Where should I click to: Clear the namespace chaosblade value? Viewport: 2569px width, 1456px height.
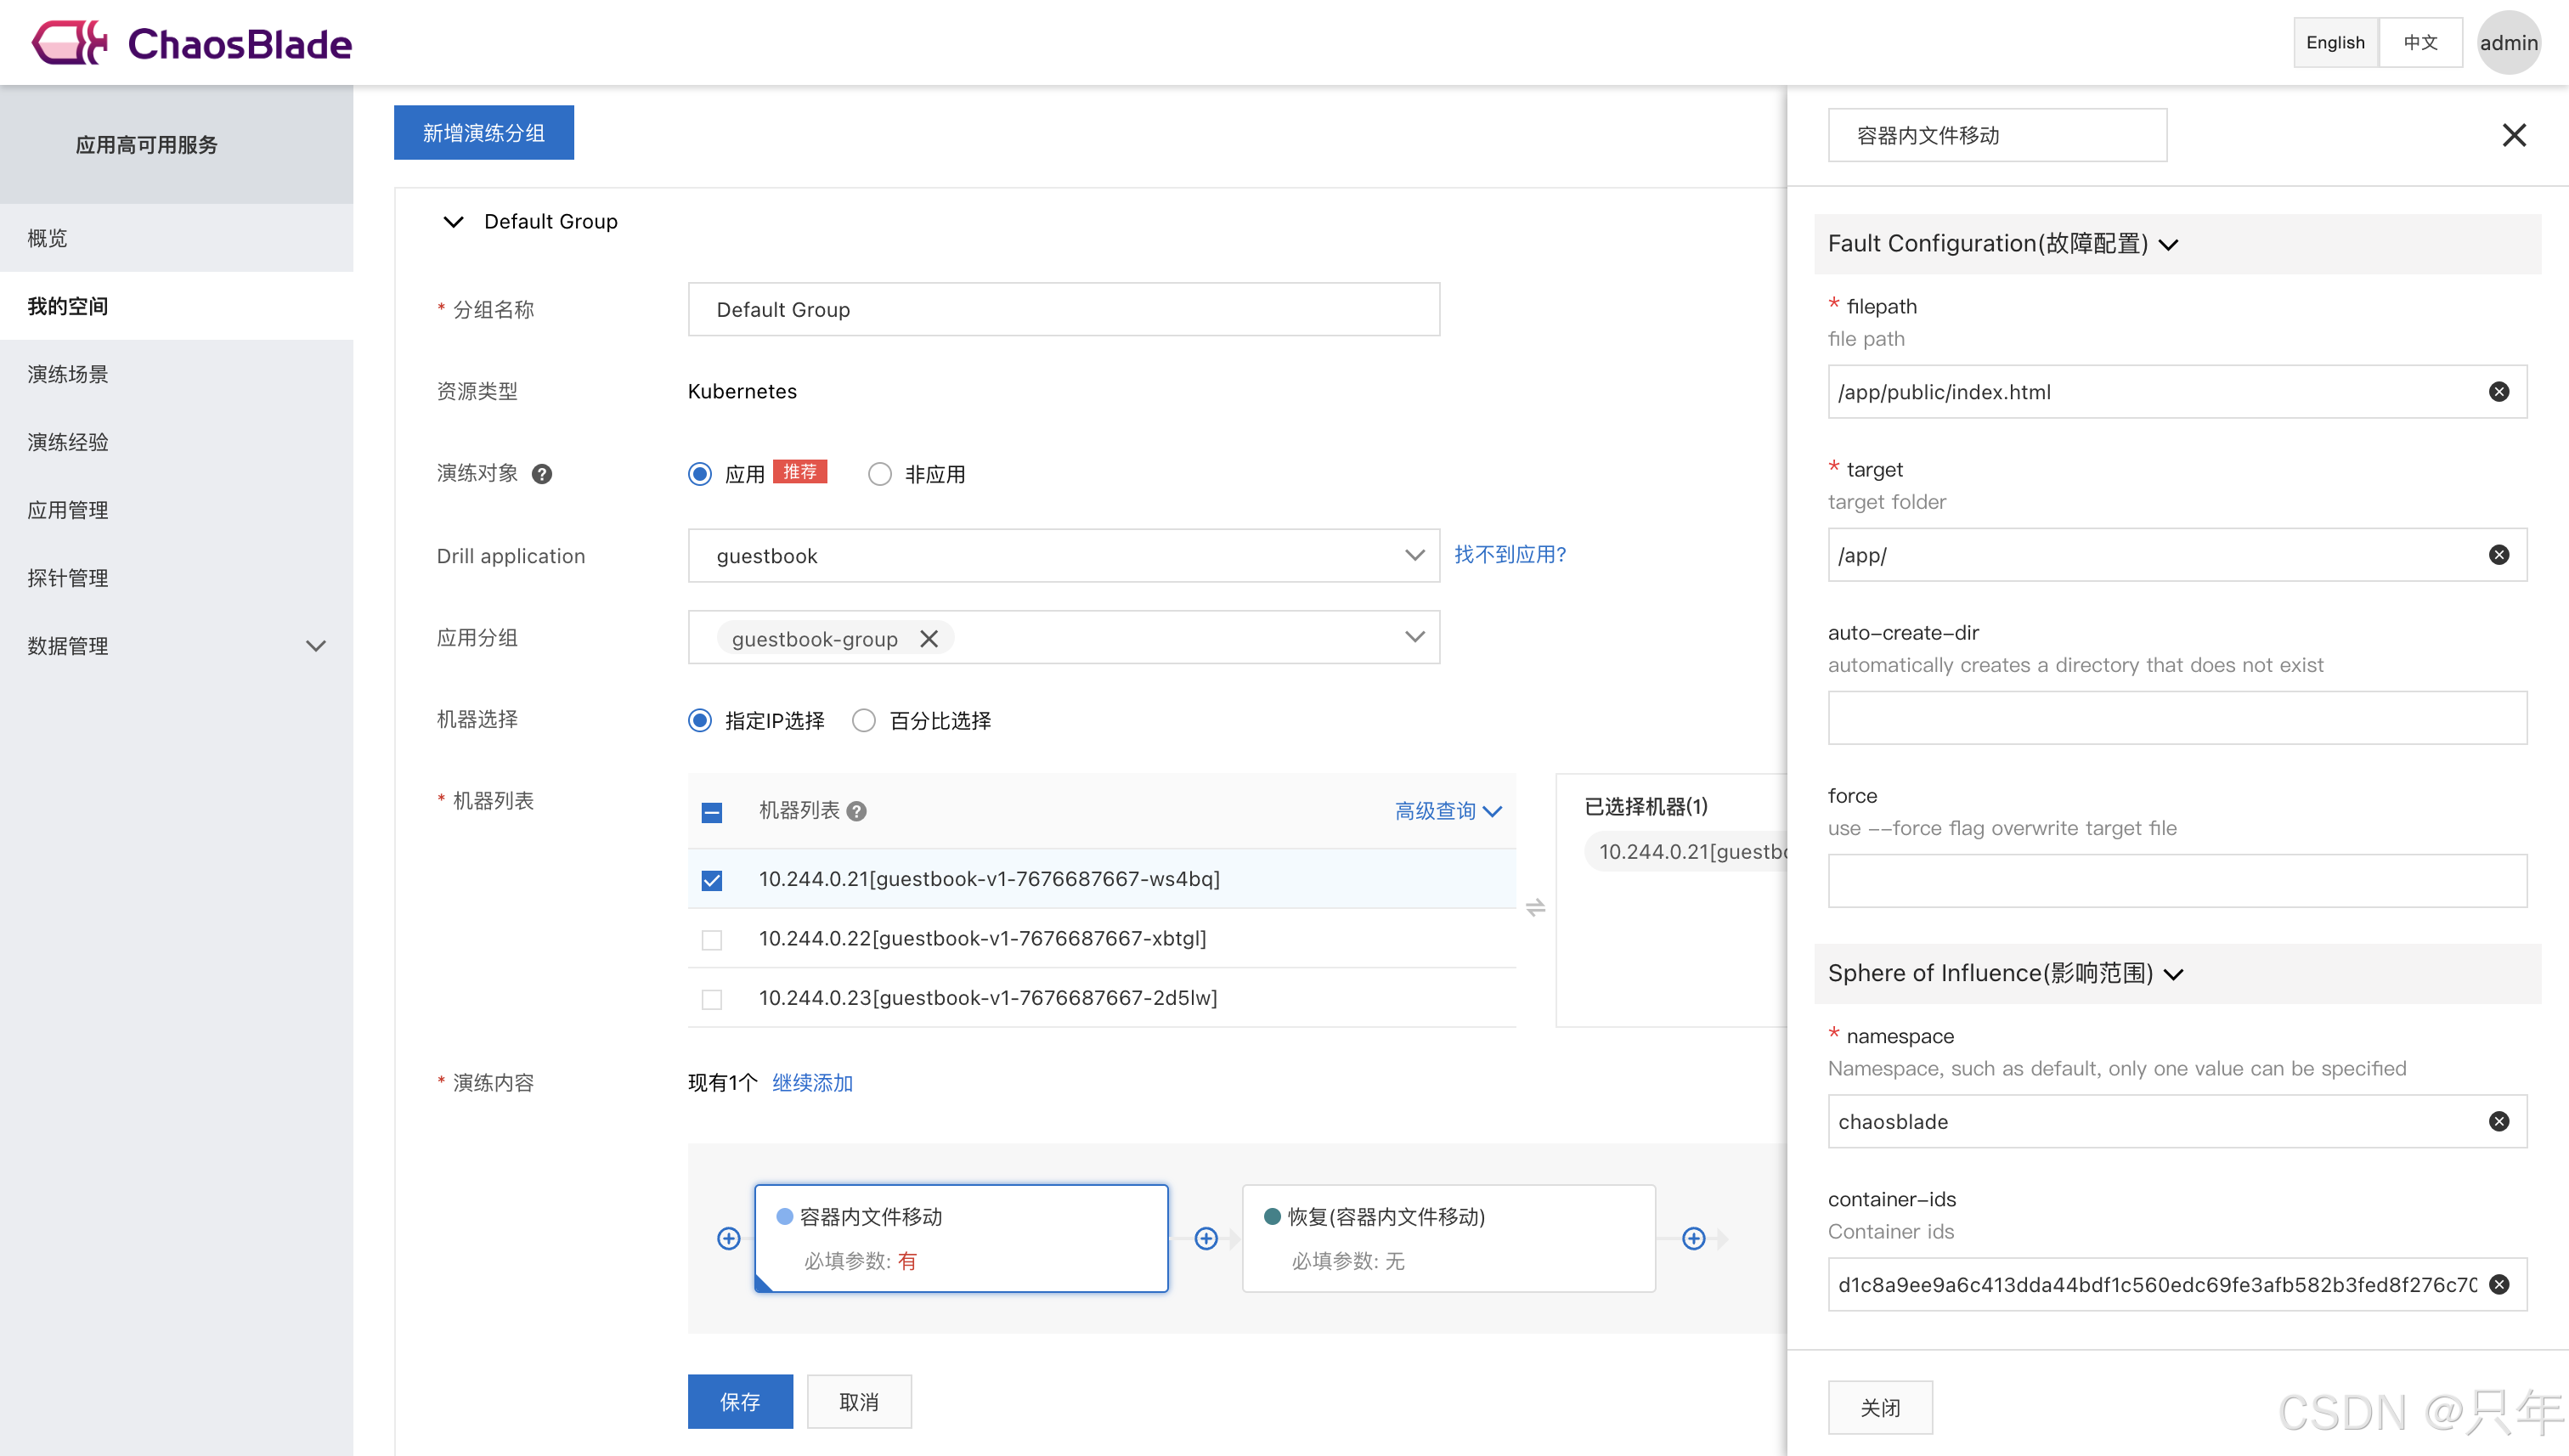tap(2498, 1121)
